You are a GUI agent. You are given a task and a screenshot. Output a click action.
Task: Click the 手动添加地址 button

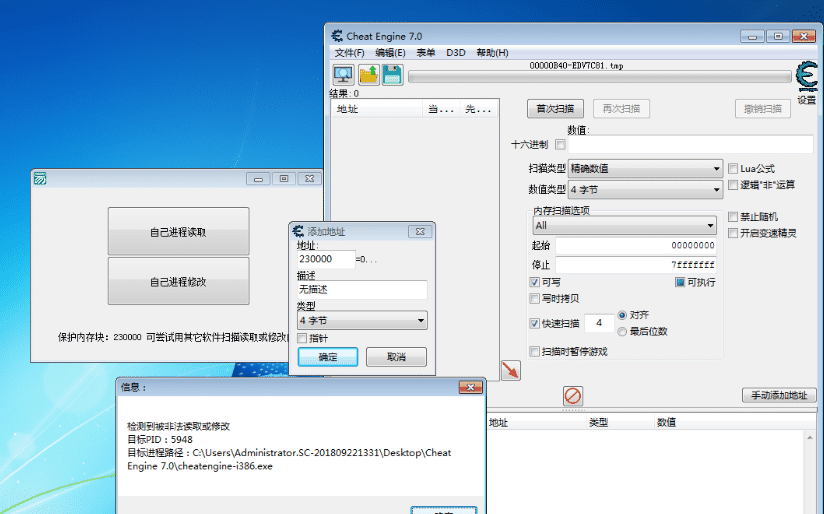(x=779, y=395)
